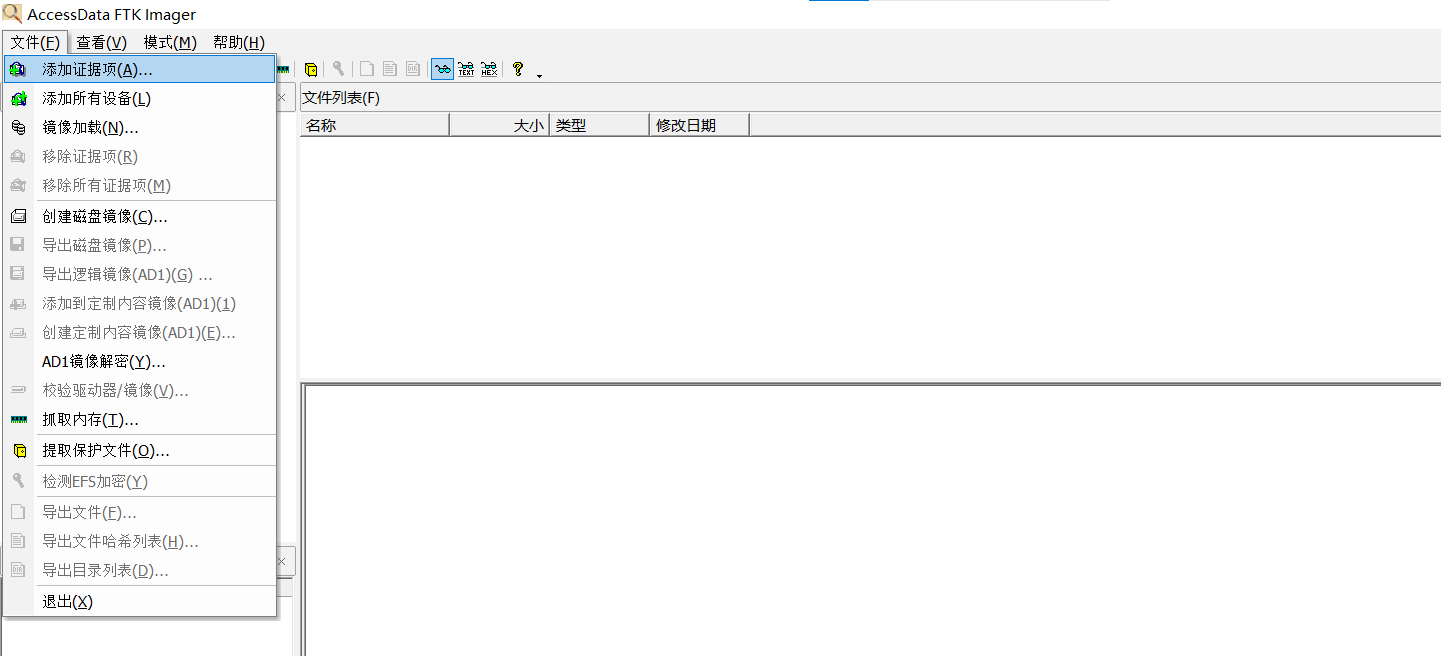Viewport: 1441px width, 656px height.
Task: Click the add-evidence icon beside 添加证据项
Action: pos(18,69)
